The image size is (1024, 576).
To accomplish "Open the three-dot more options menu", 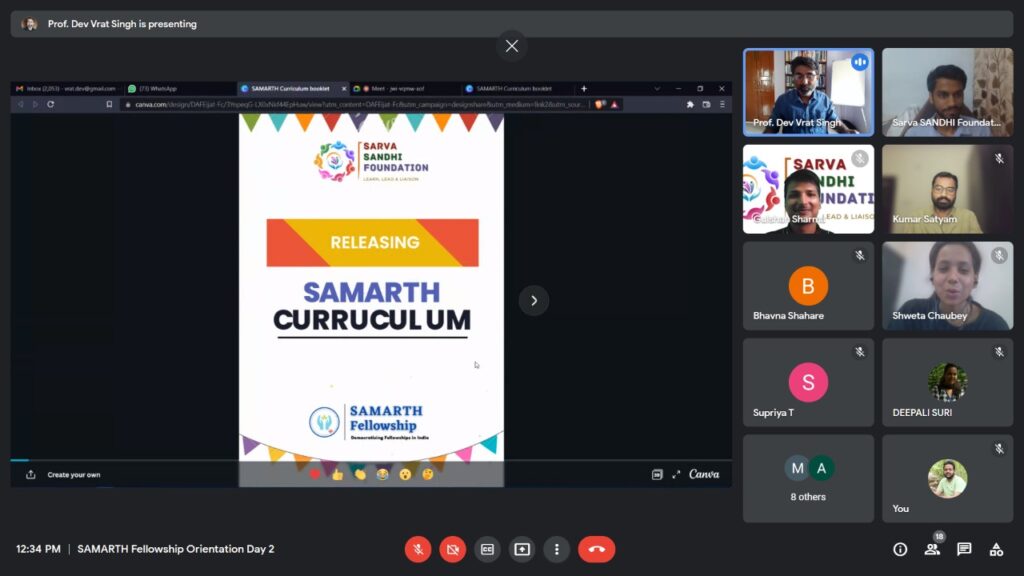I will [556, 549].
